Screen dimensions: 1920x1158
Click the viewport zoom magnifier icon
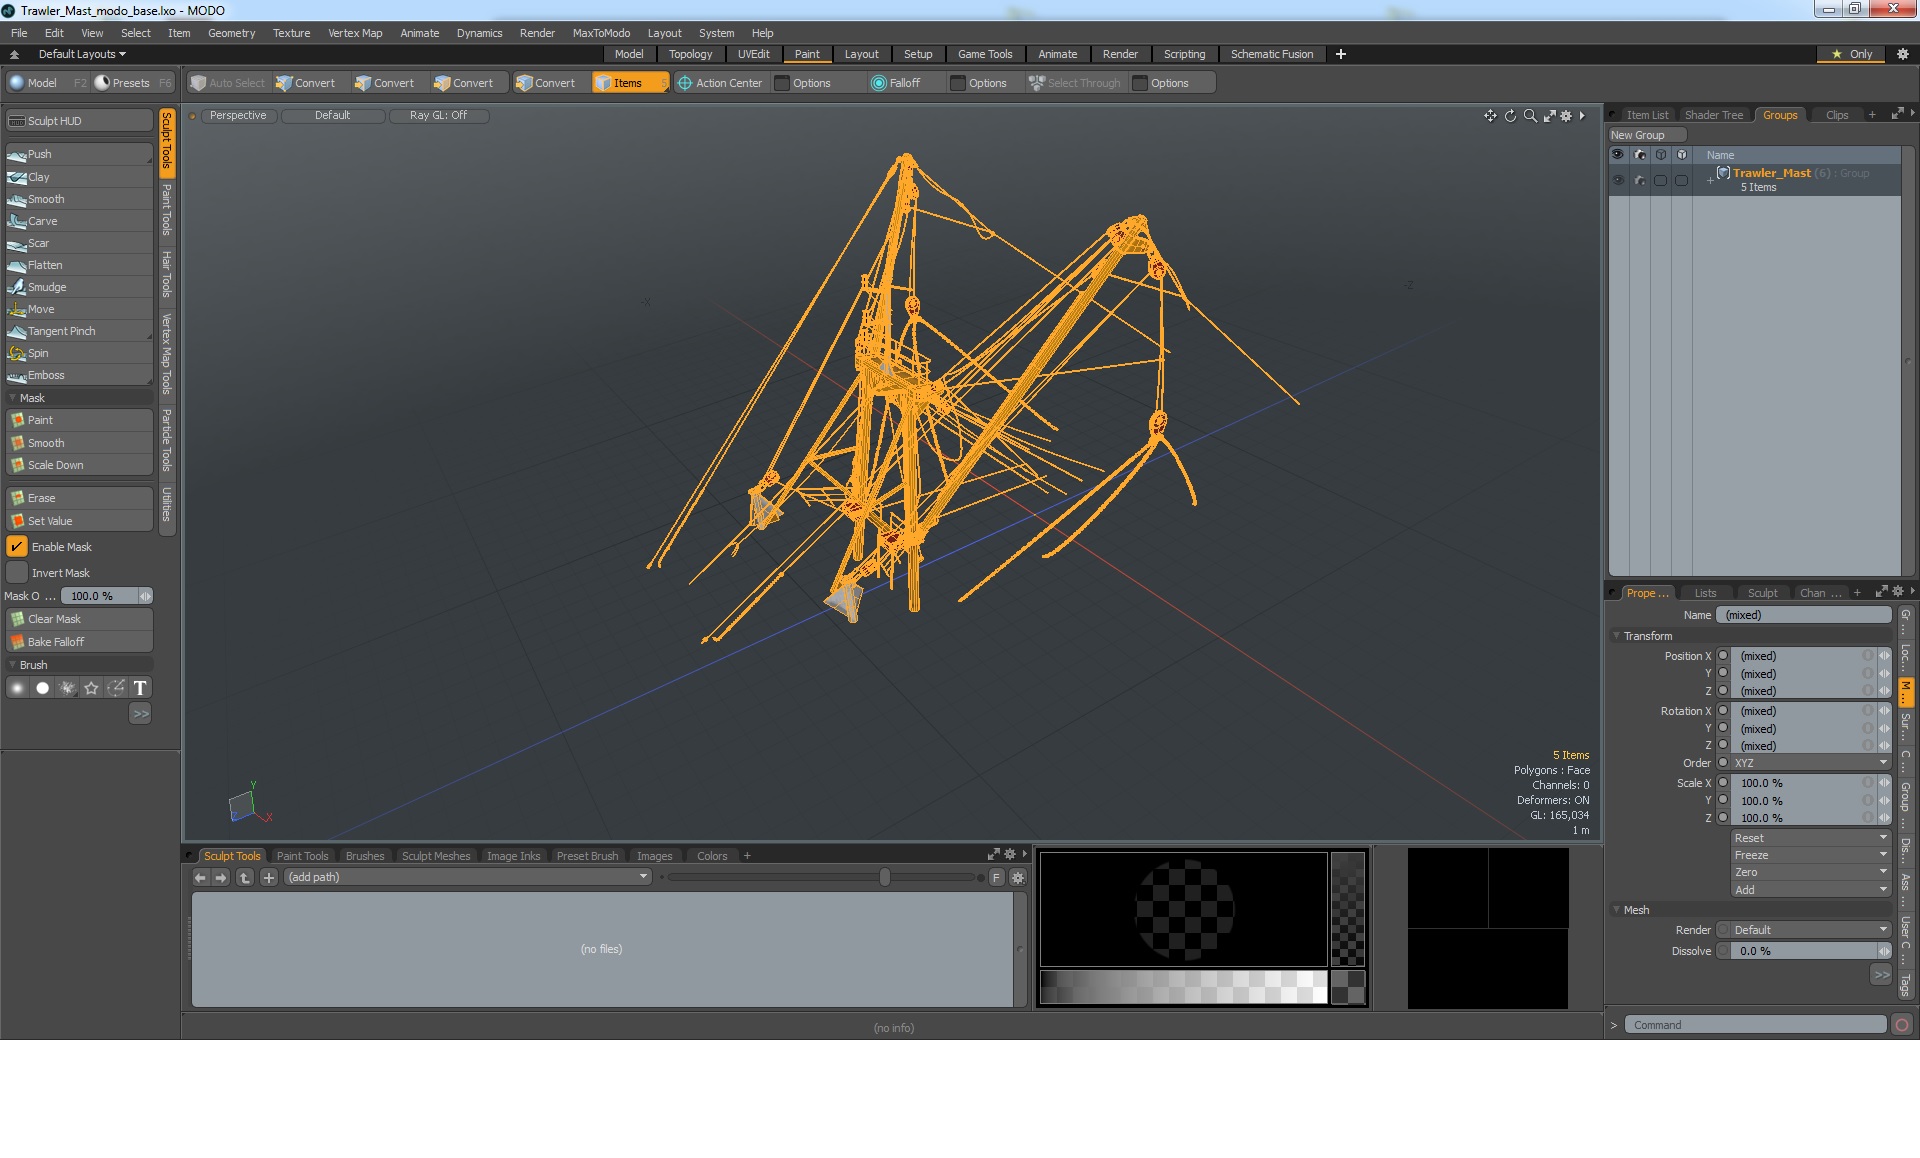click(1530, 116)
